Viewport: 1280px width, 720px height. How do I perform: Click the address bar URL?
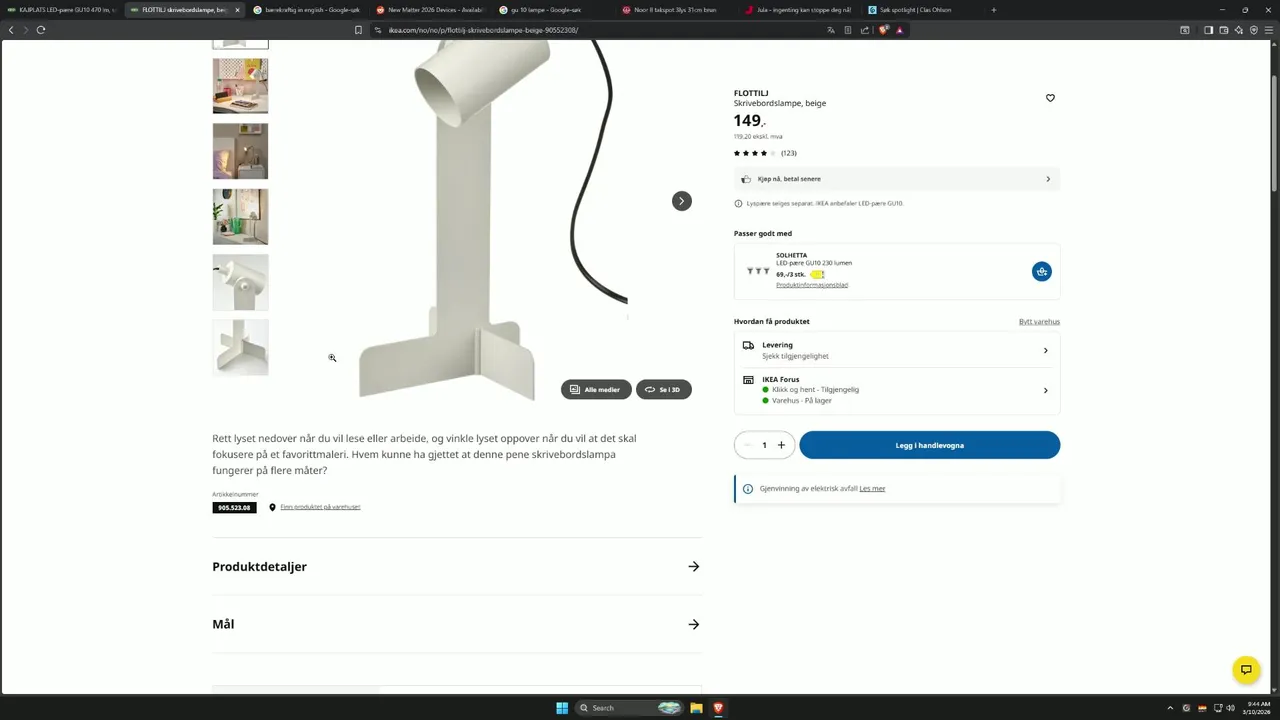[481, 30]
